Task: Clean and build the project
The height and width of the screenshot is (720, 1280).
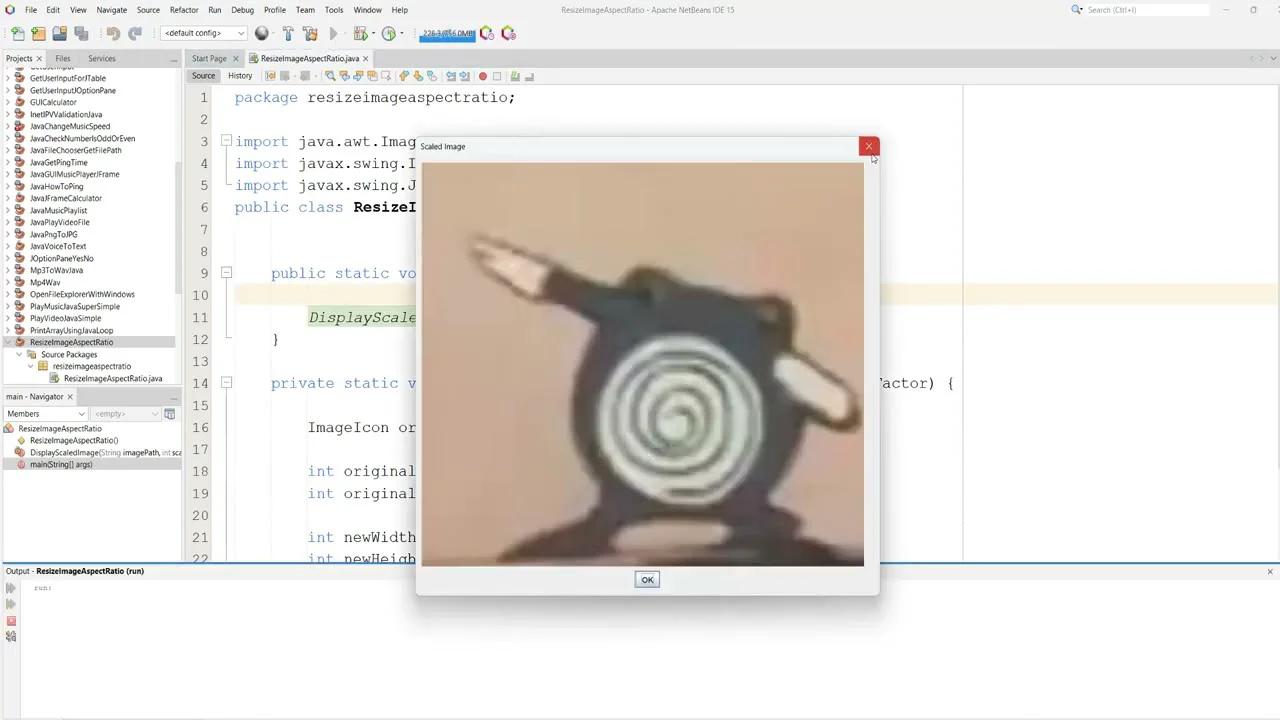Action: 311,33
